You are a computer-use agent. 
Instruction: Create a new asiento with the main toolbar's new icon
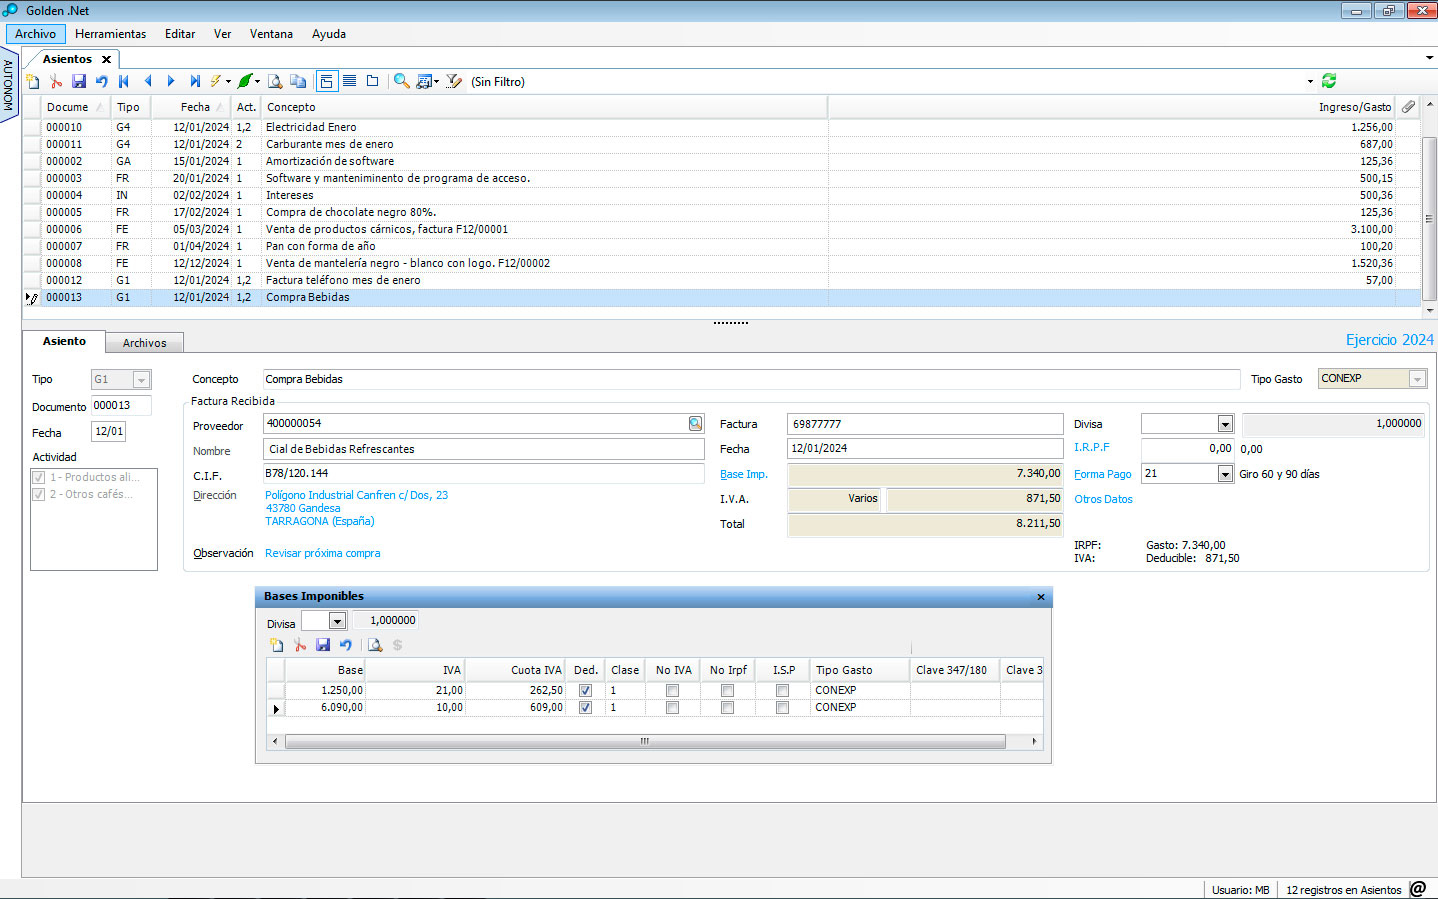[x=33, y=81]
